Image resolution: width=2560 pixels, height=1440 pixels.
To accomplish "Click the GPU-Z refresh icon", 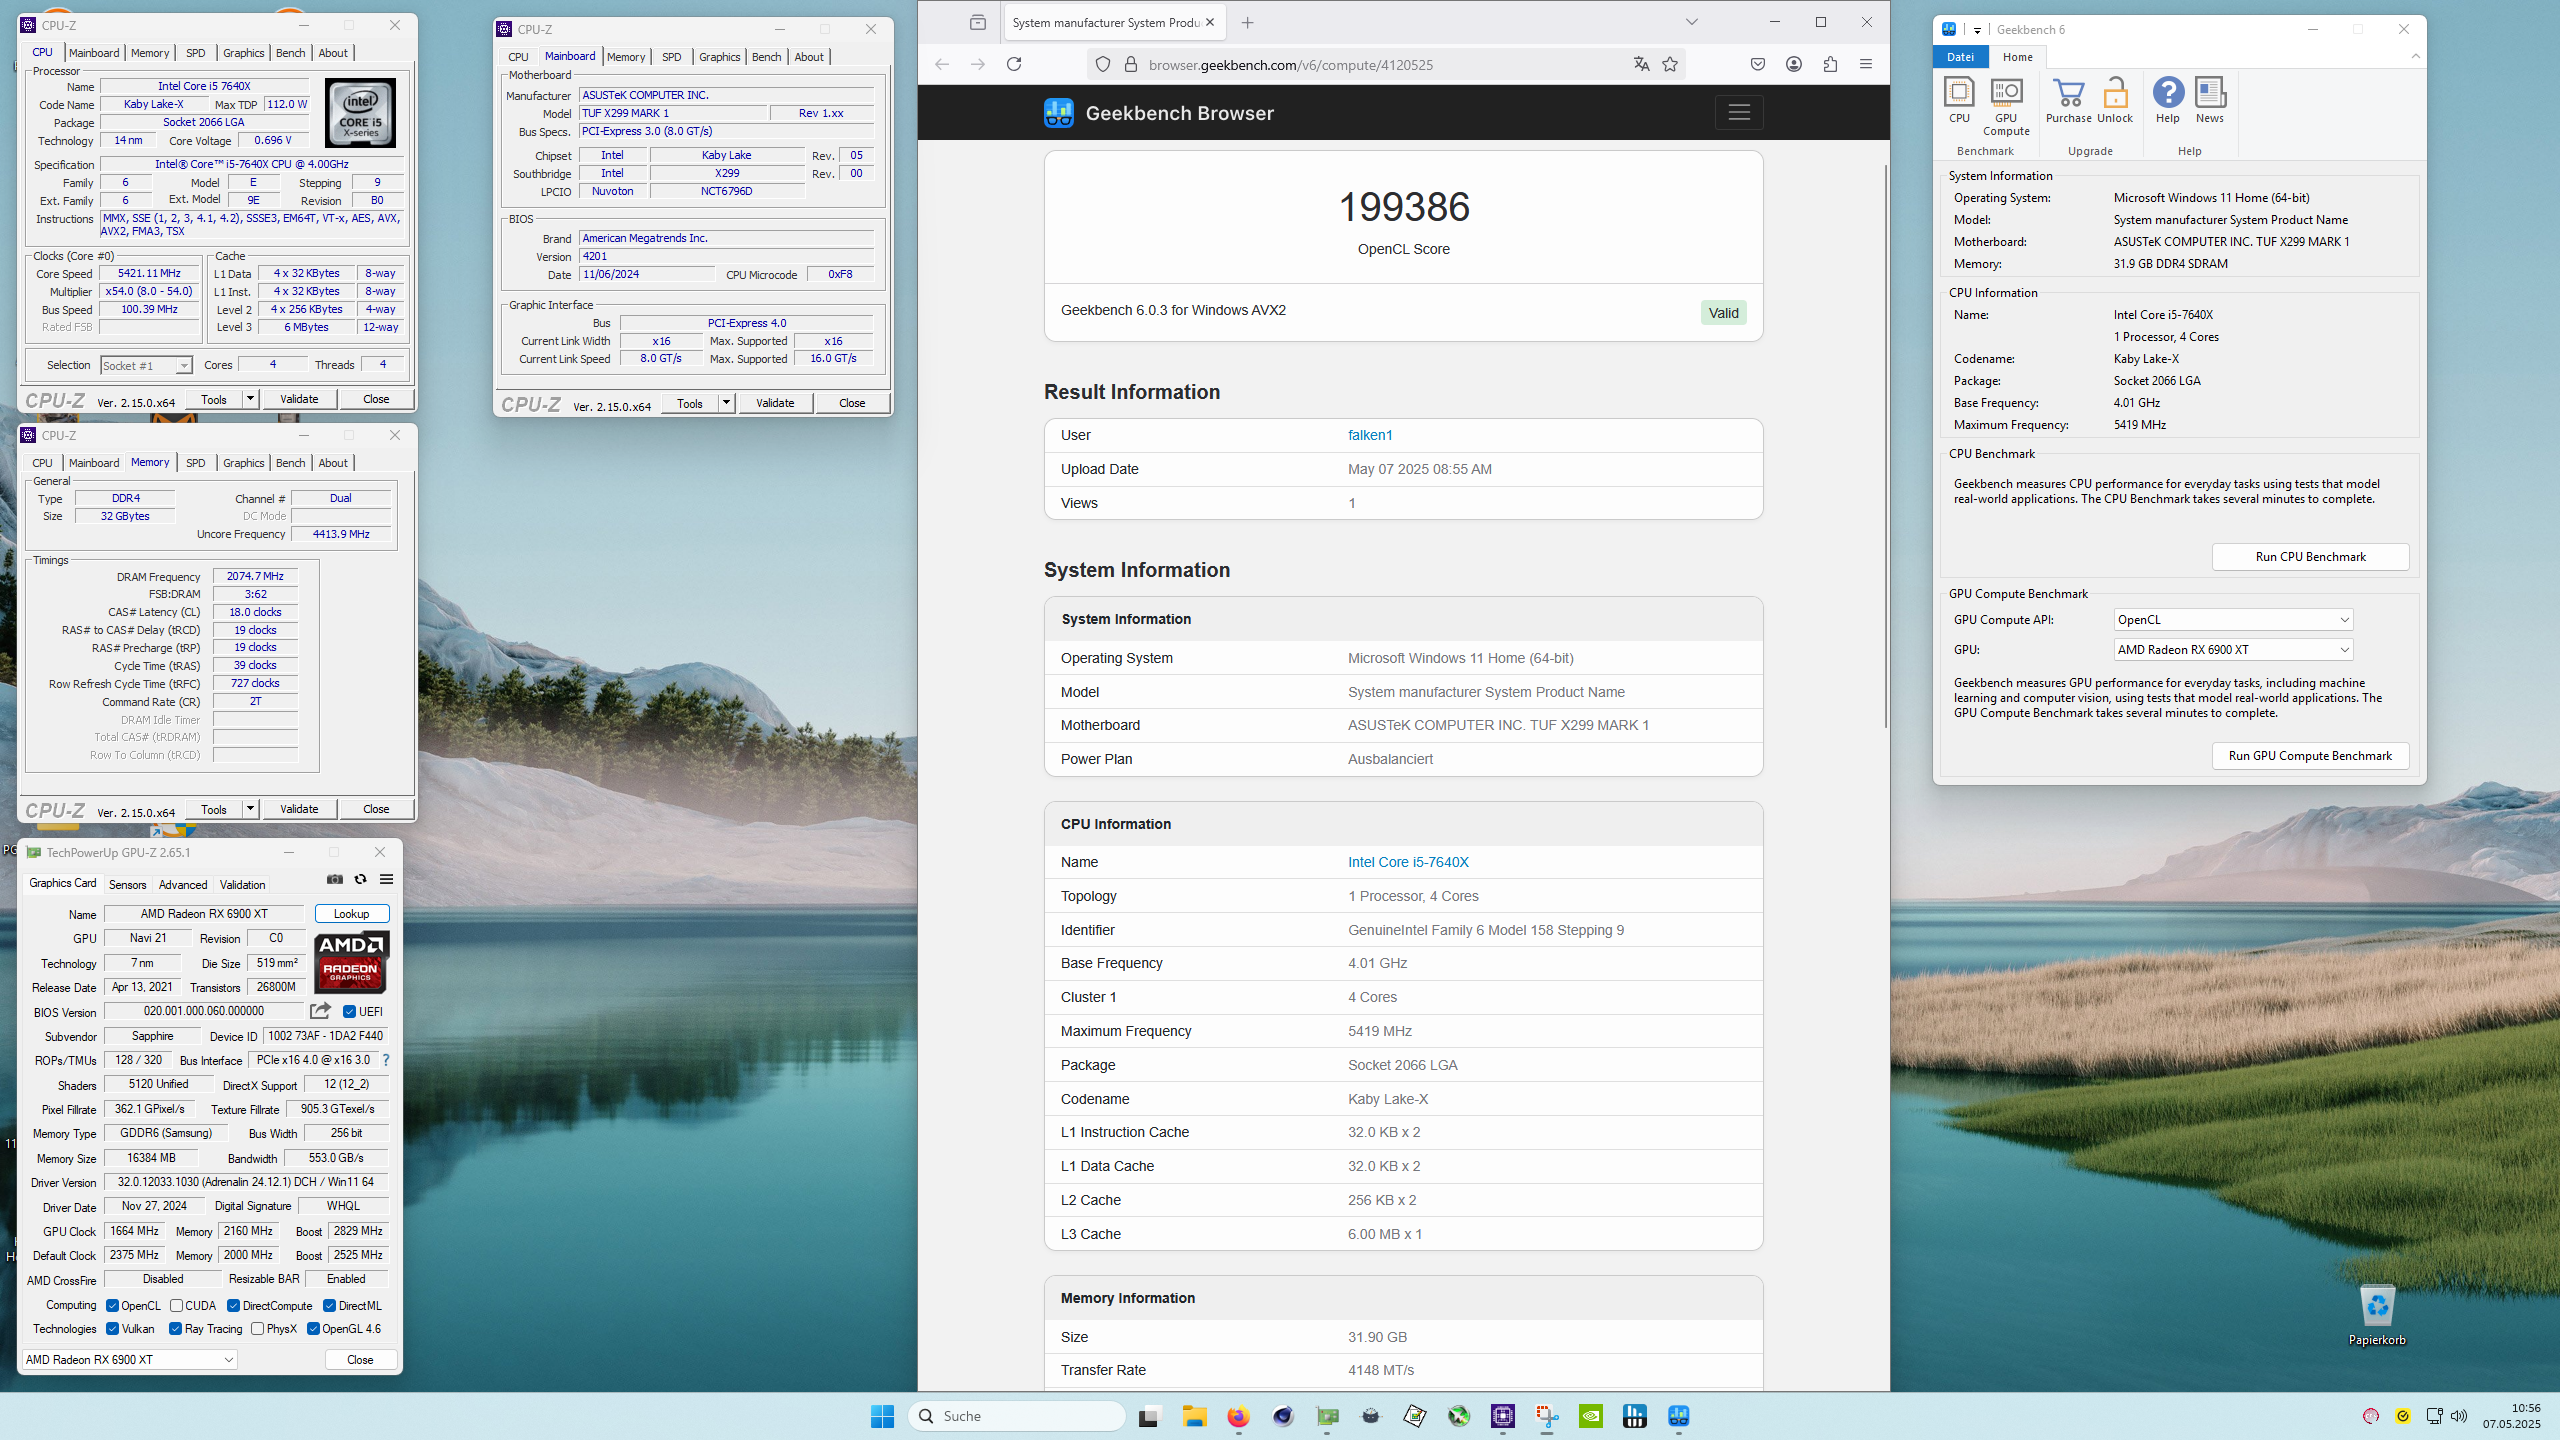I will click(x=361, y=879).
